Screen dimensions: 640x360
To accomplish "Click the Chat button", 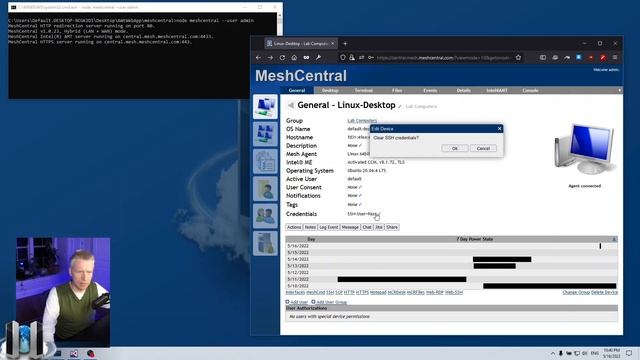I will coord(367,227).
